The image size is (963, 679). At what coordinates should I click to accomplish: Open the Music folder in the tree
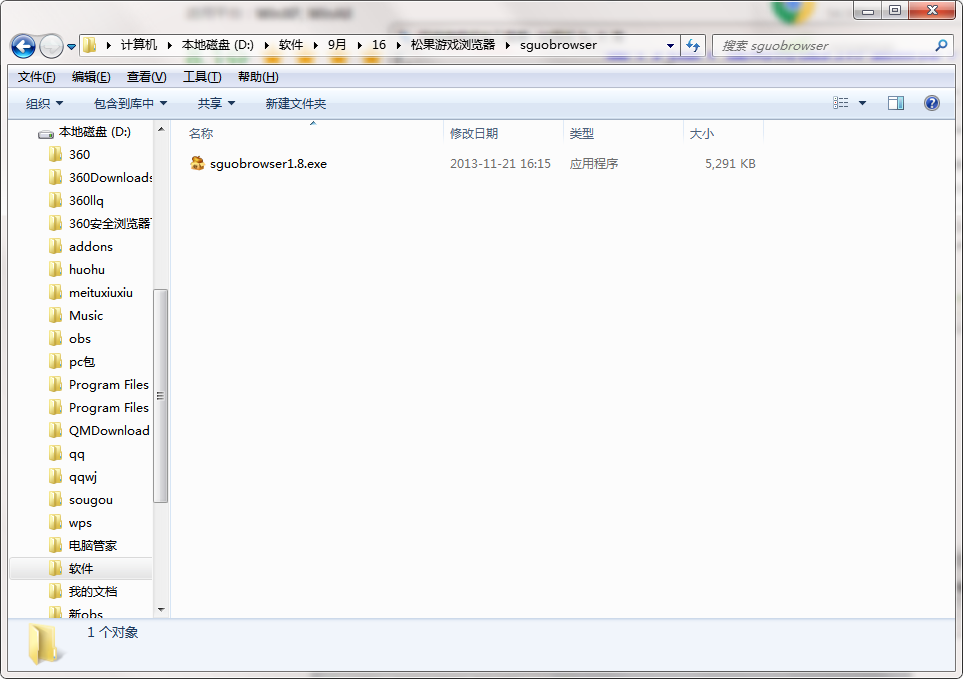tap(86, 316)
